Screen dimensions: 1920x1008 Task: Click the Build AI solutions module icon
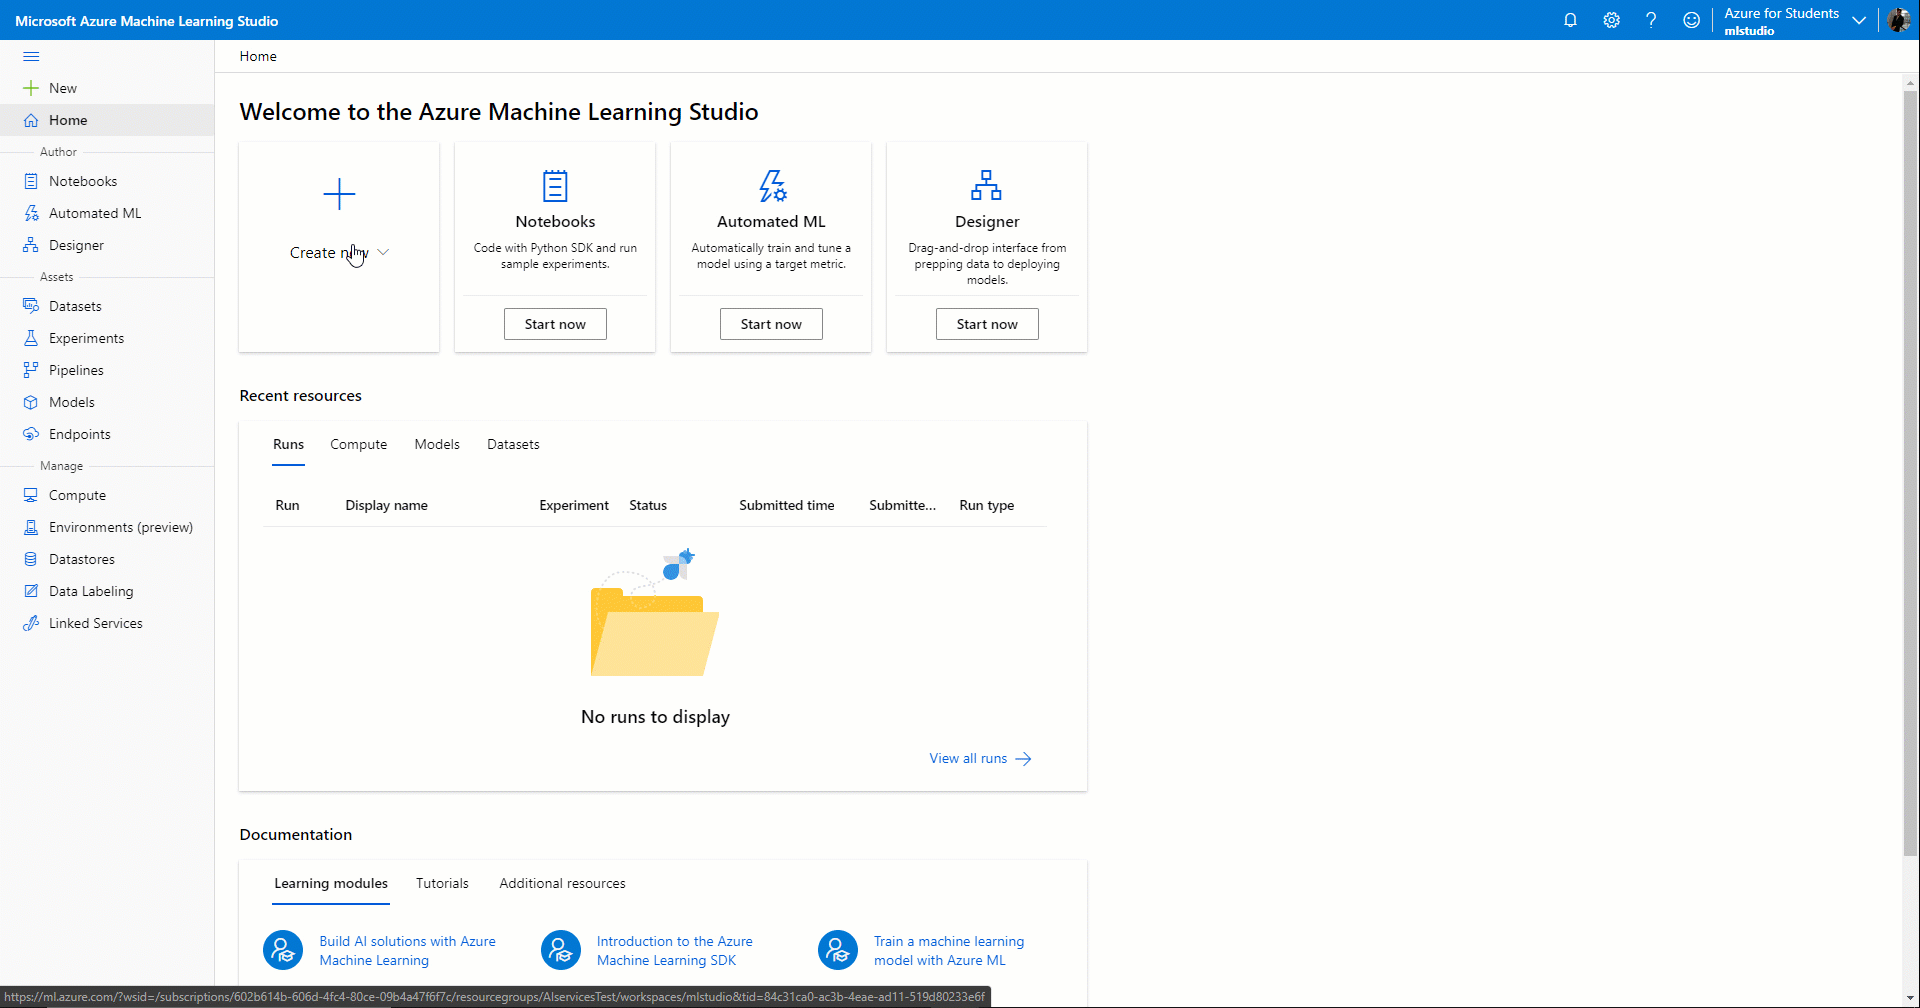[x=283, y=950]
